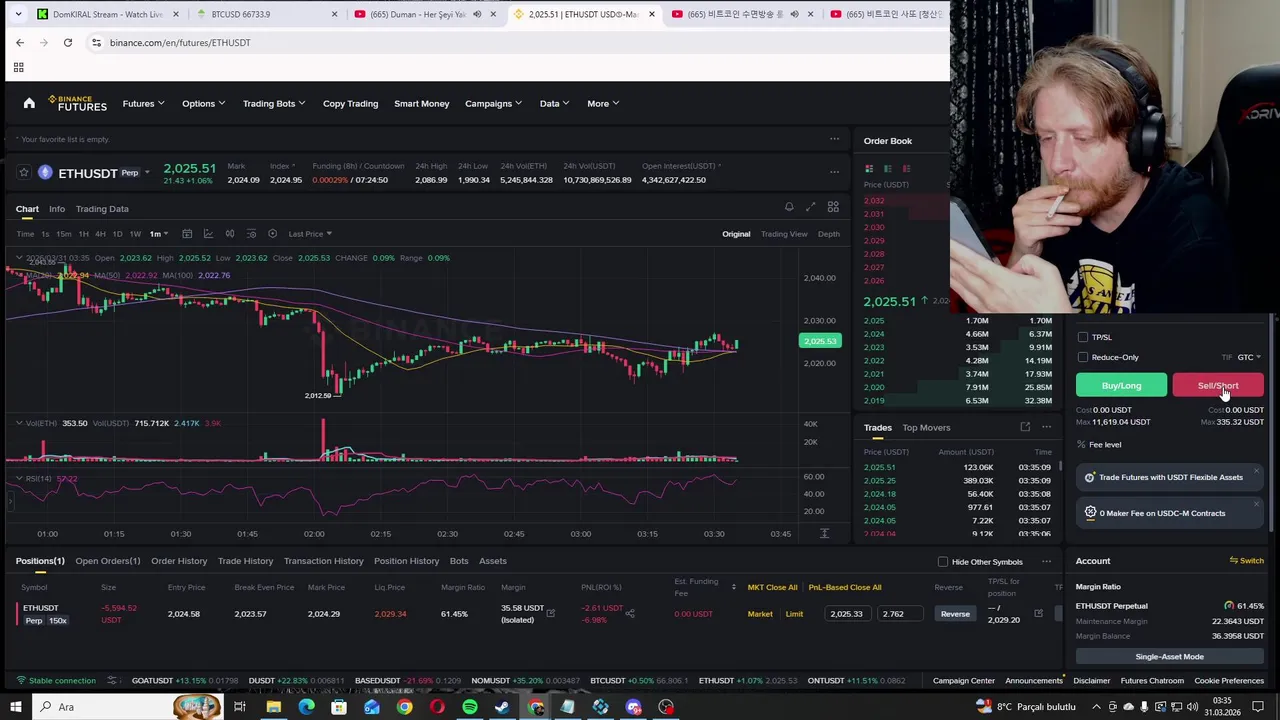The height and width of the screenshot is (720, 1280).
Task: Edit the close price field 2,025.33
Action: pos(850,613)
